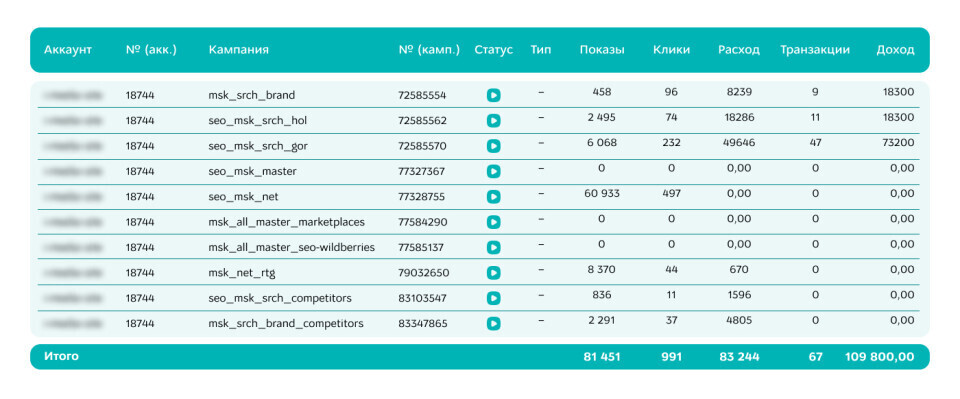Click status icon for msk_all_master_seo-wildberries

pos(493,248)
